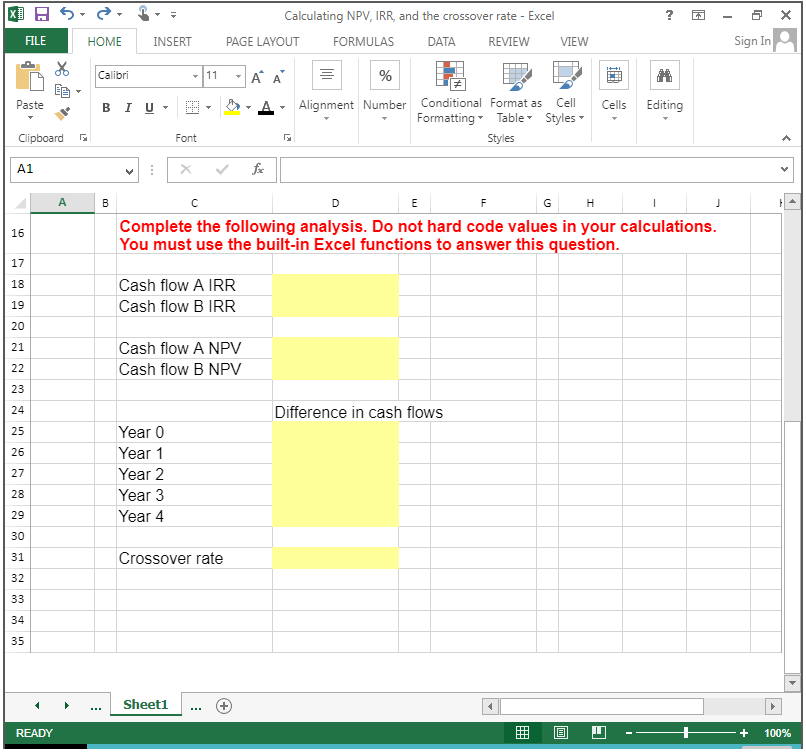Image resolution: width=806 pixels, height=753 pixels.
Task: Click the zoom out minus button
Action: pos(628,733)
